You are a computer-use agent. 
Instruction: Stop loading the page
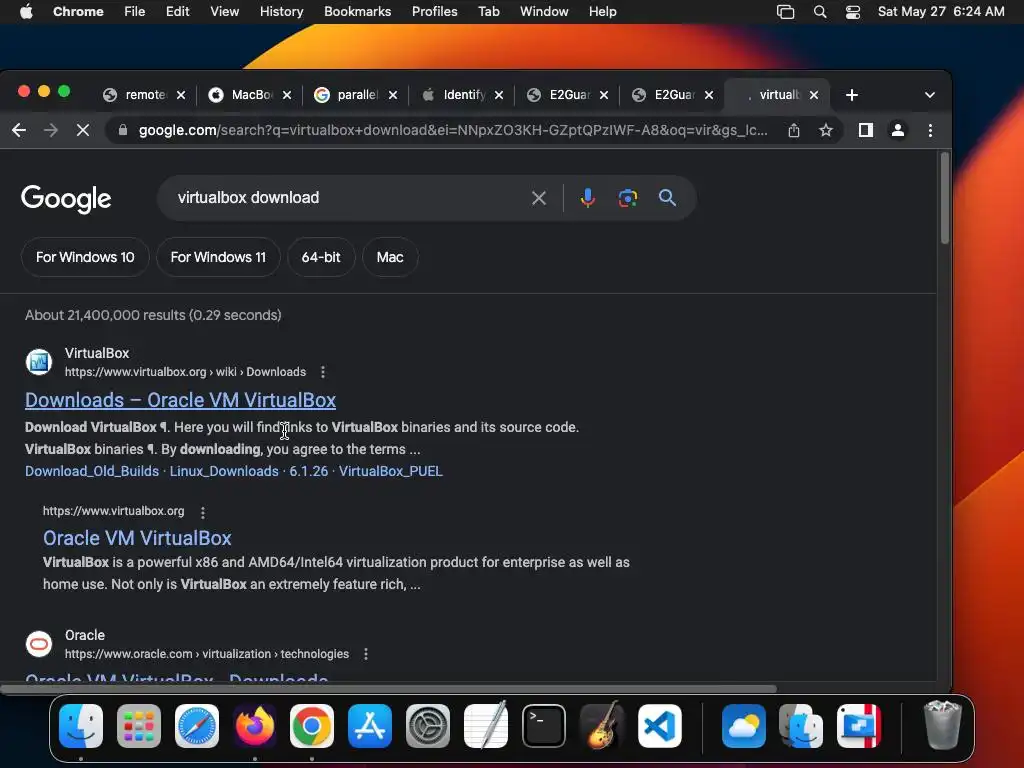pos(83,131)
